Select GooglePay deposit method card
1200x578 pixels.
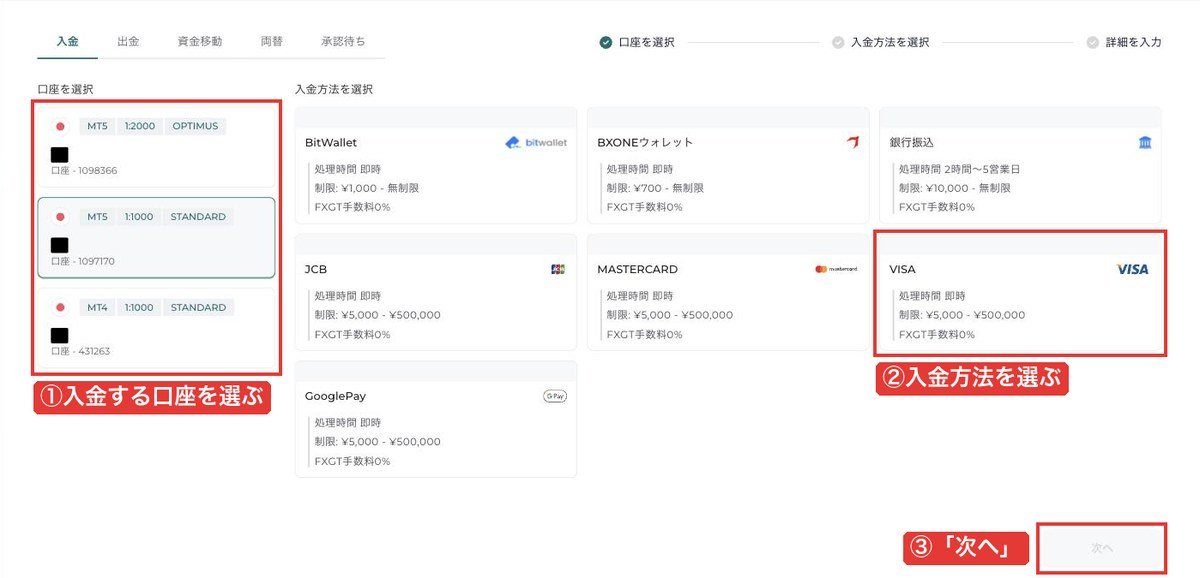point(436,419)
